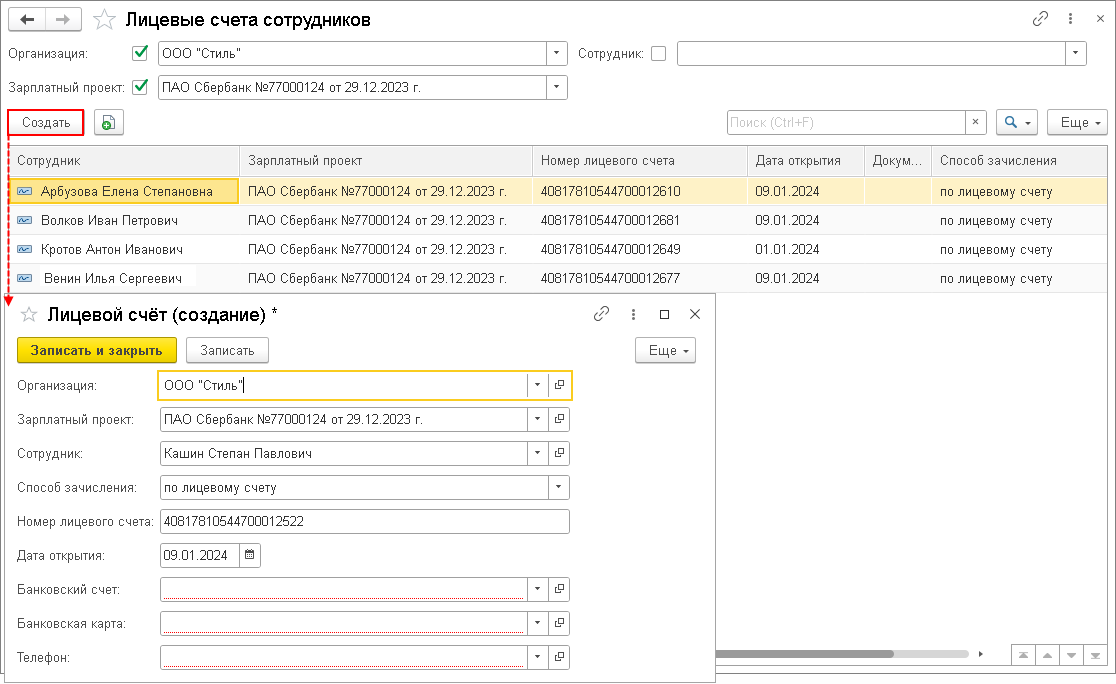Open the Банковский счет dropdown list
This screenshot has width=1116, height=684.
click(538, 590)
